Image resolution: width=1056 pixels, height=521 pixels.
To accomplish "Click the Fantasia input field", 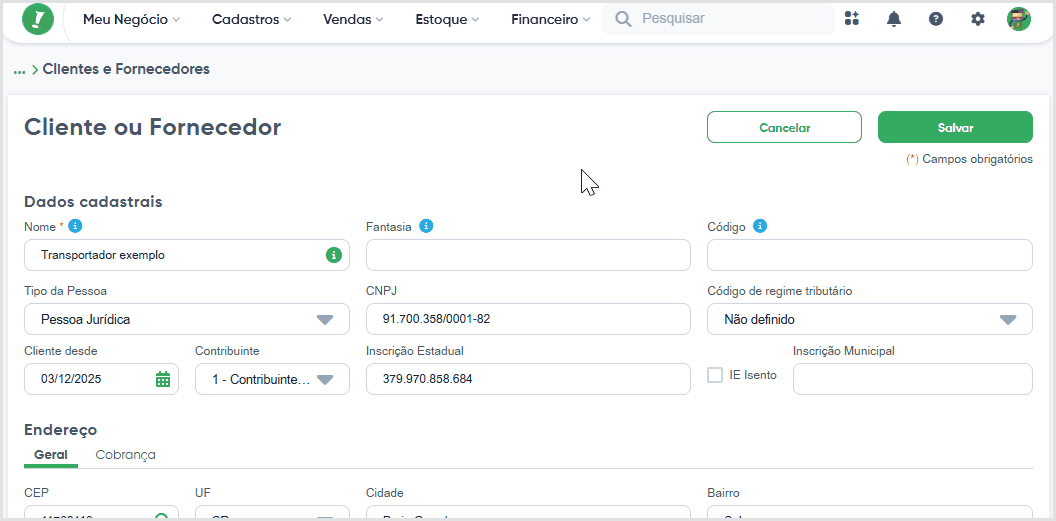I will point(528,255).
